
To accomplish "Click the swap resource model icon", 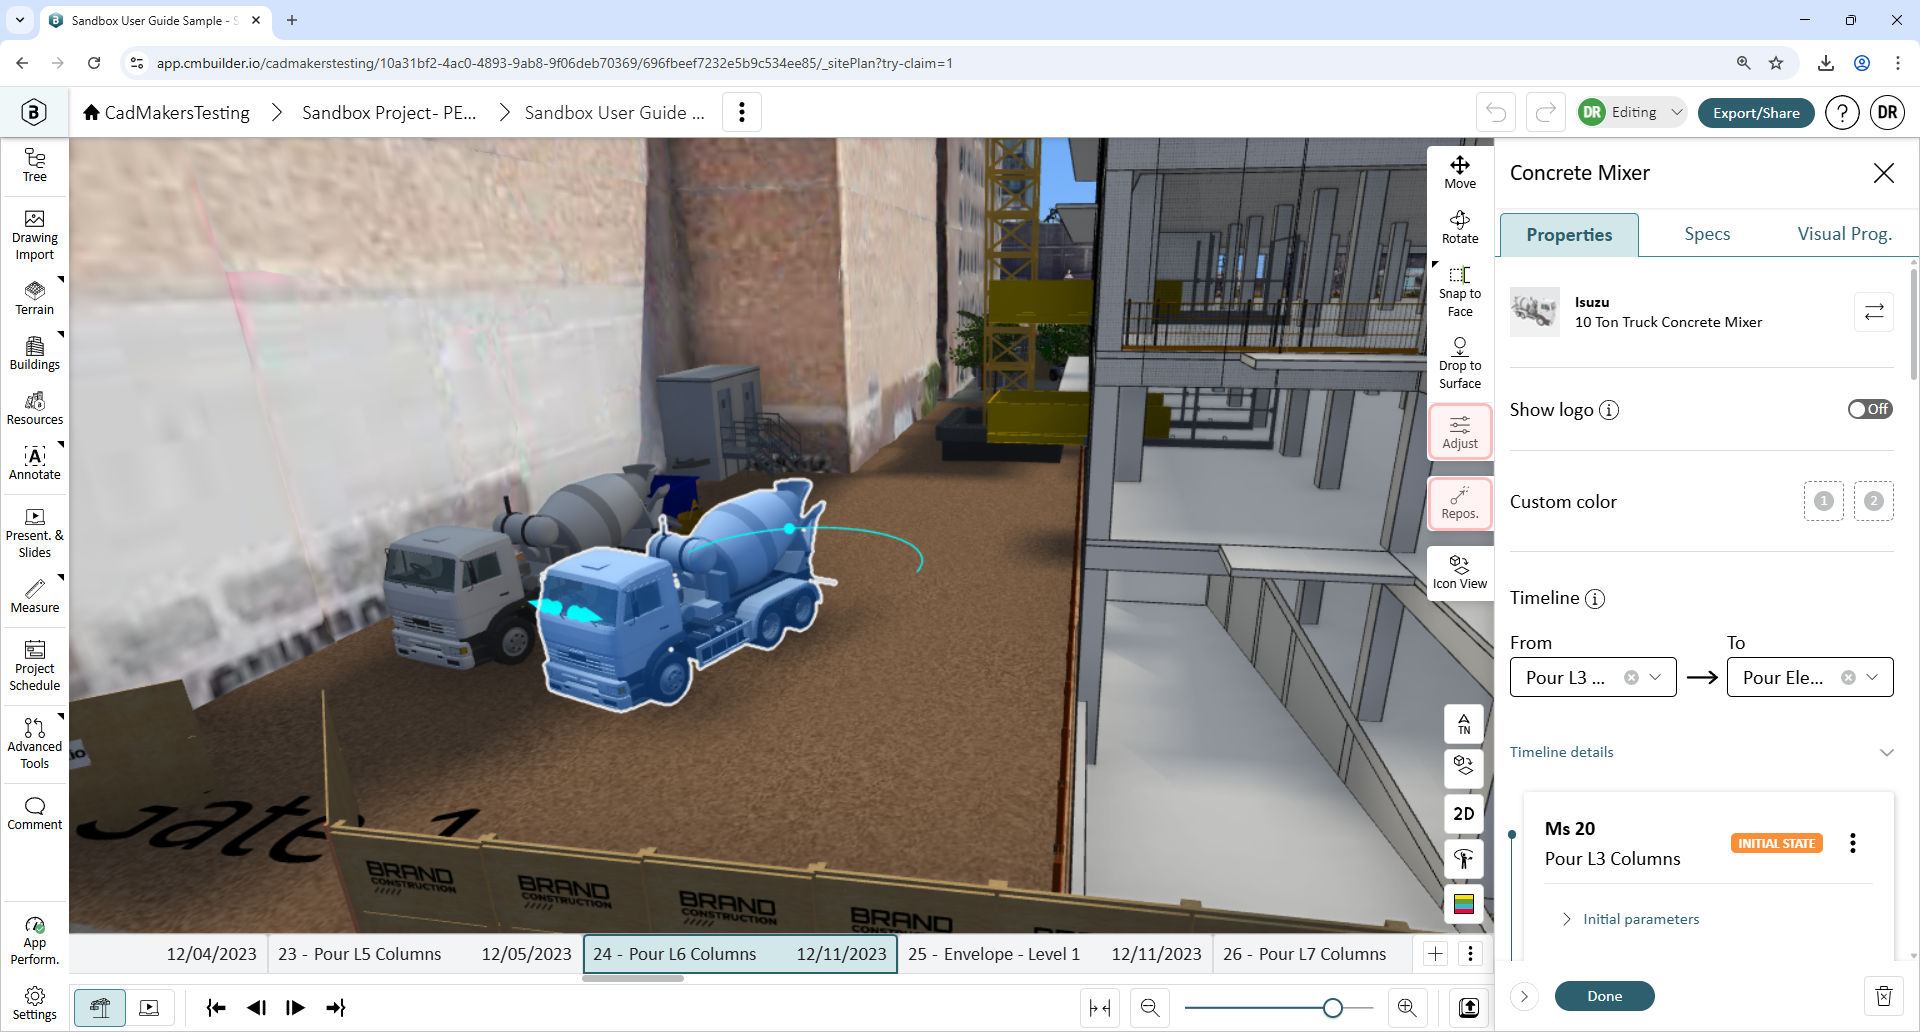I will pyautogui.click(x=1874, y=312).
